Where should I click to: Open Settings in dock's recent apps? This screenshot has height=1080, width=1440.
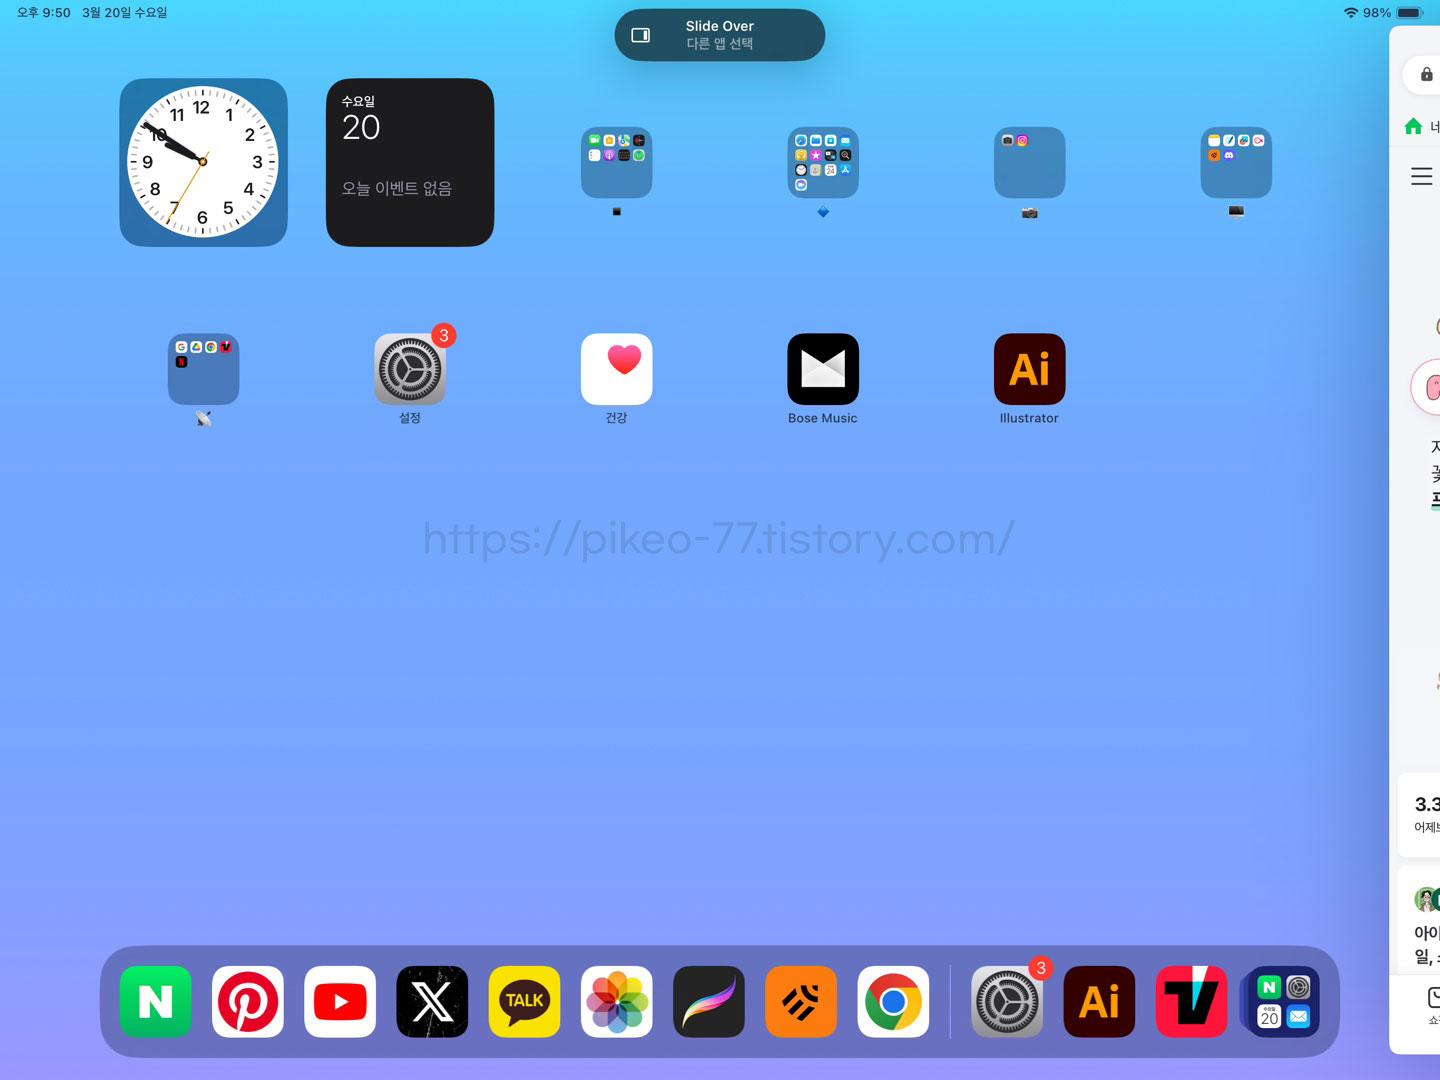[x=1007, y=1001]
